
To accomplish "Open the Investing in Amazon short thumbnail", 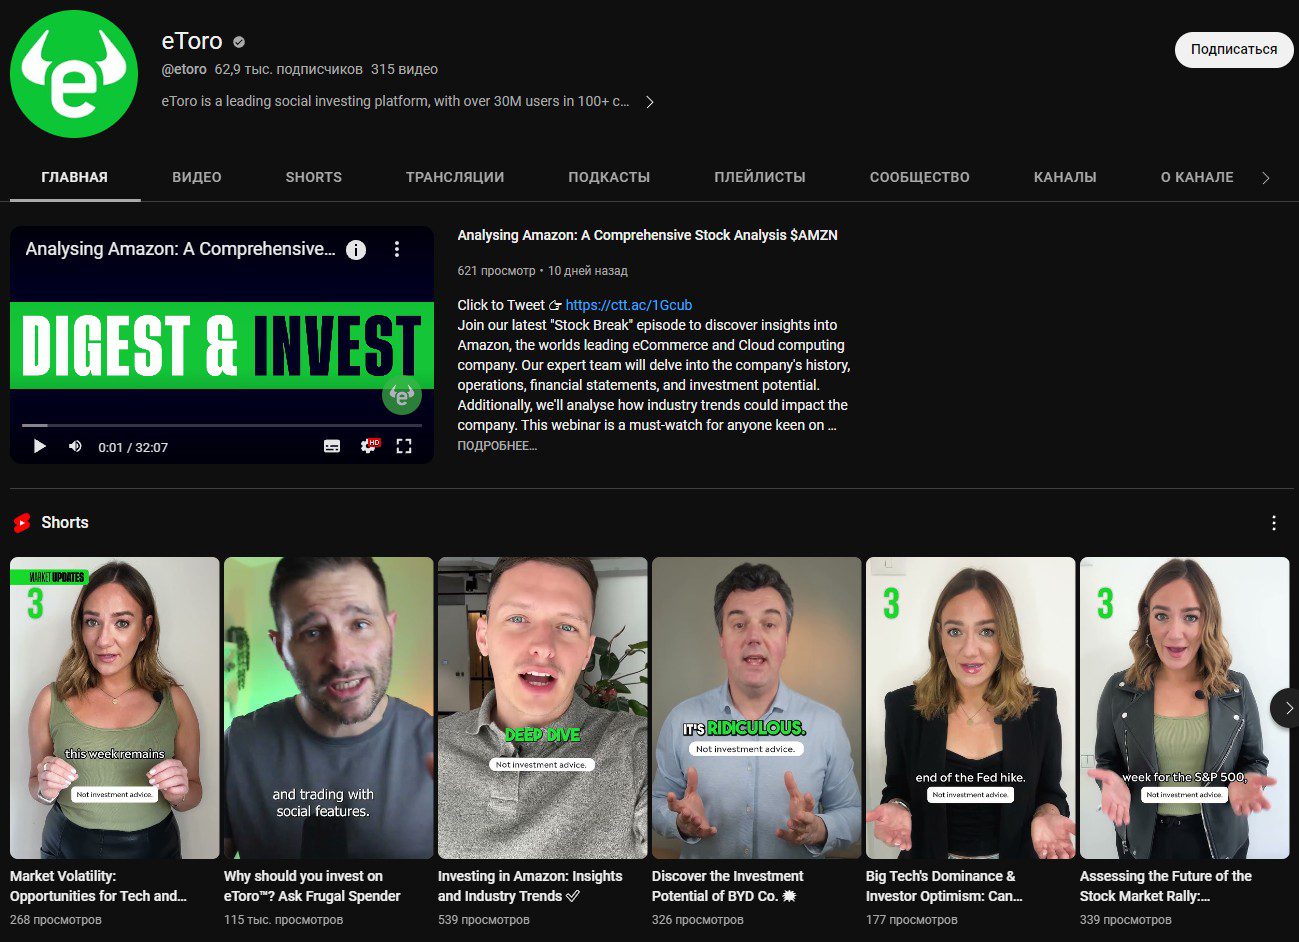I will click(543, 708).
